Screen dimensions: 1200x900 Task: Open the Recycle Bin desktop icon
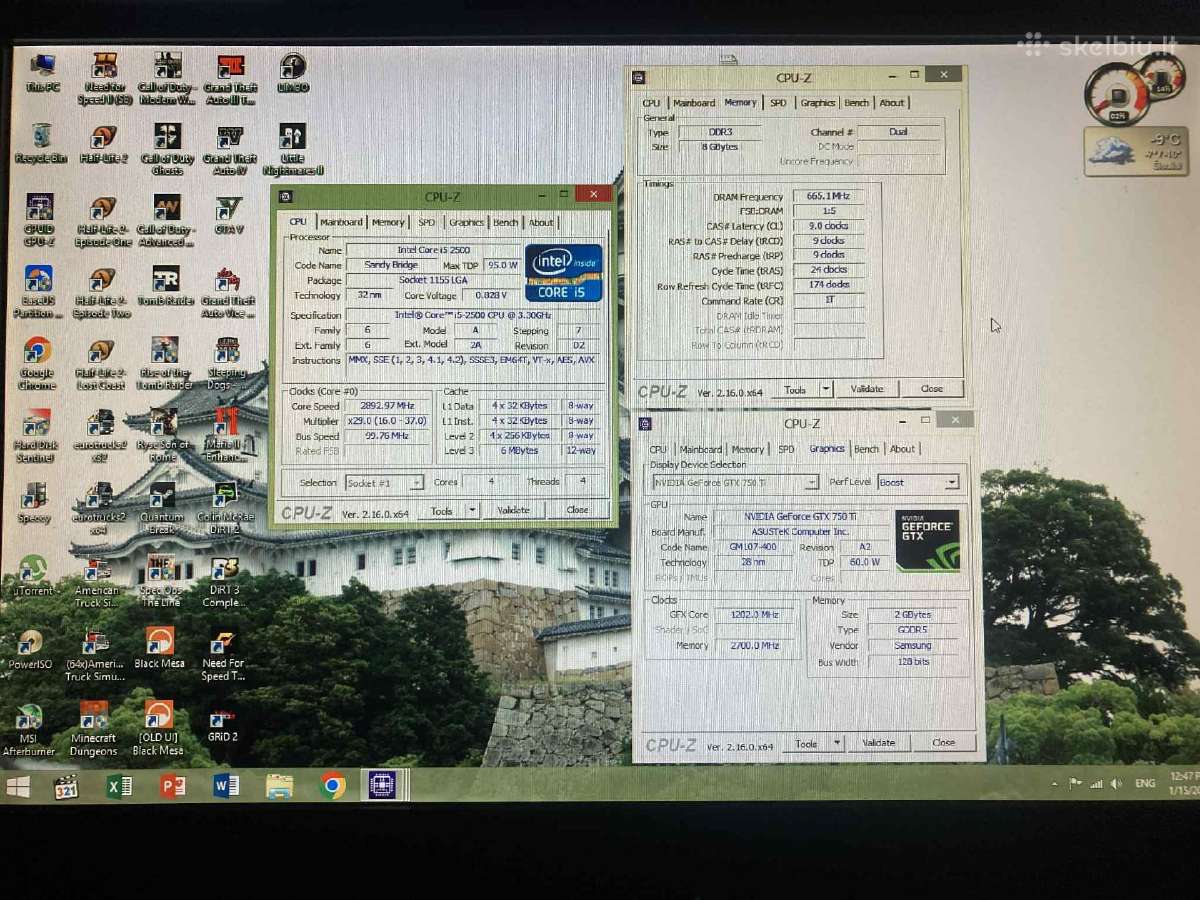coord(41,143)
